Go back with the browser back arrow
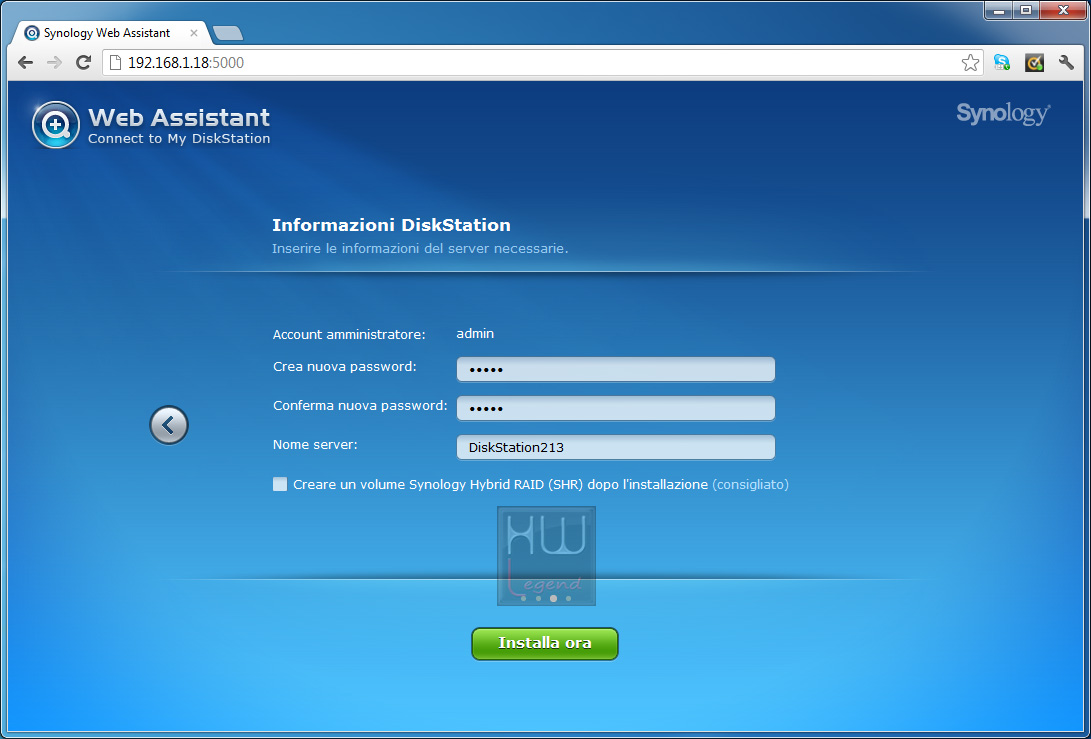The width and height of the screenshot is (1091, 739). click(x=26, y=63)
